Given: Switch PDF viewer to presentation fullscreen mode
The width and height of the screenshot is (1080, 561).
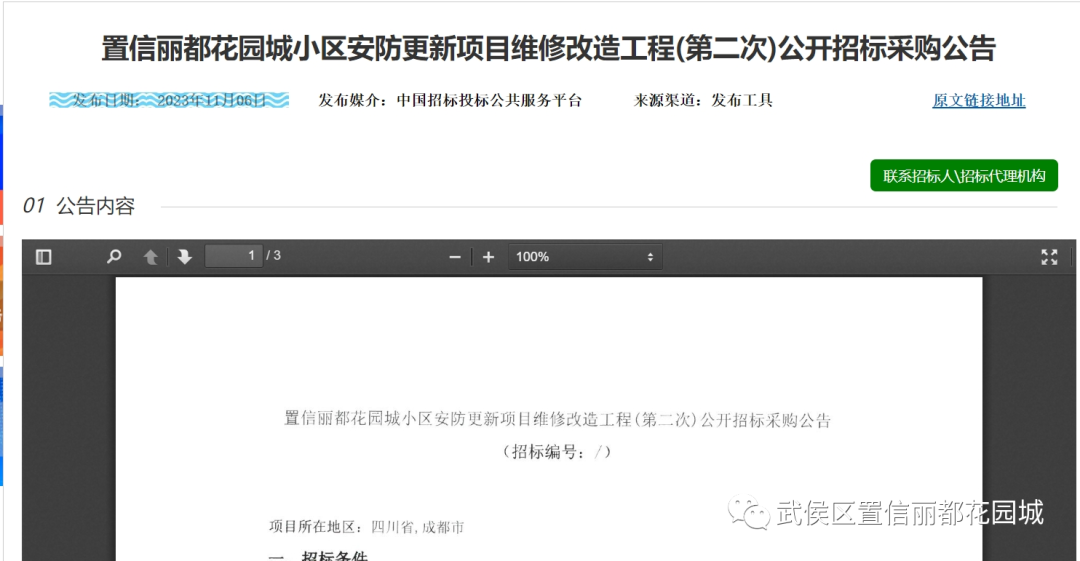Looking at the screenshot, I should 1049,257.
